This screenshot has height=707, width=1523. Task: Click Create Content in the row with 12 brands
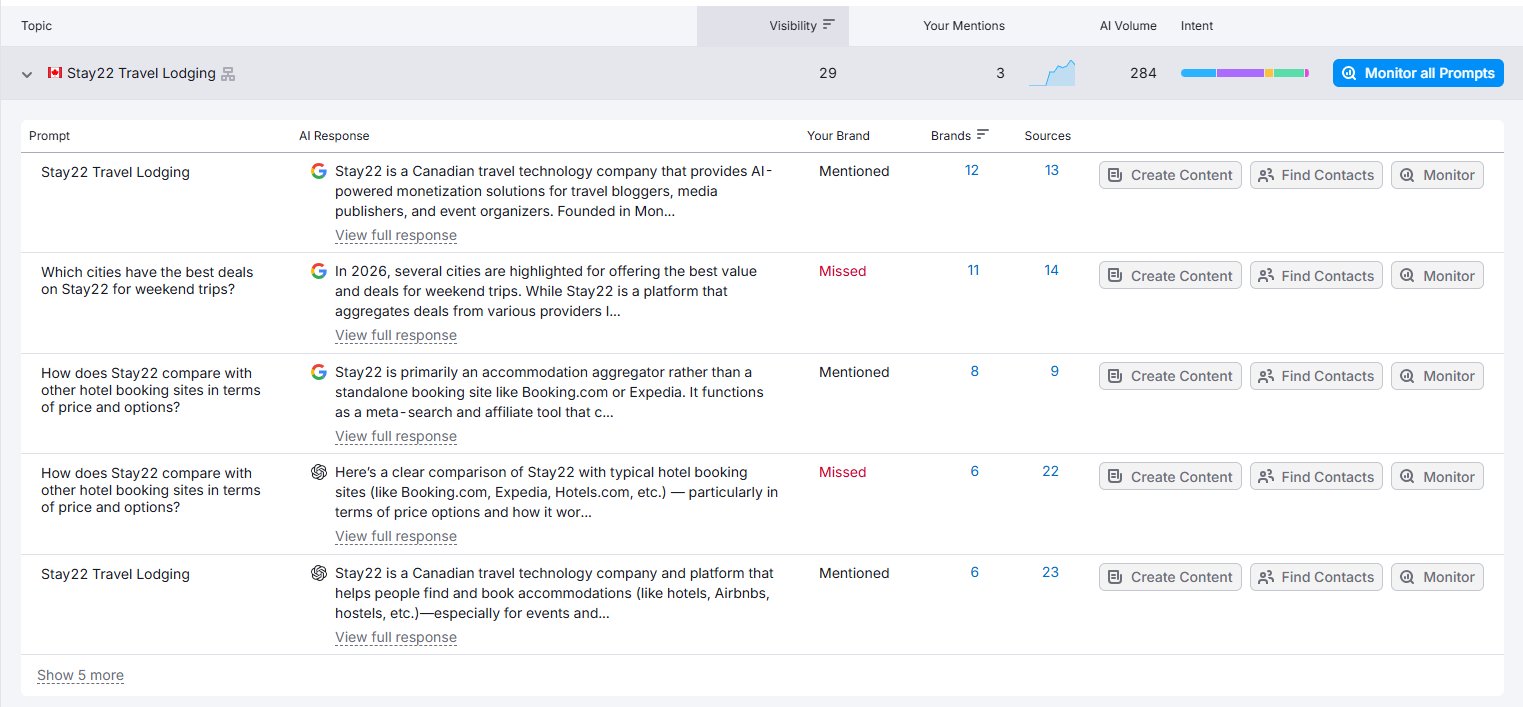click(1170, 175)
